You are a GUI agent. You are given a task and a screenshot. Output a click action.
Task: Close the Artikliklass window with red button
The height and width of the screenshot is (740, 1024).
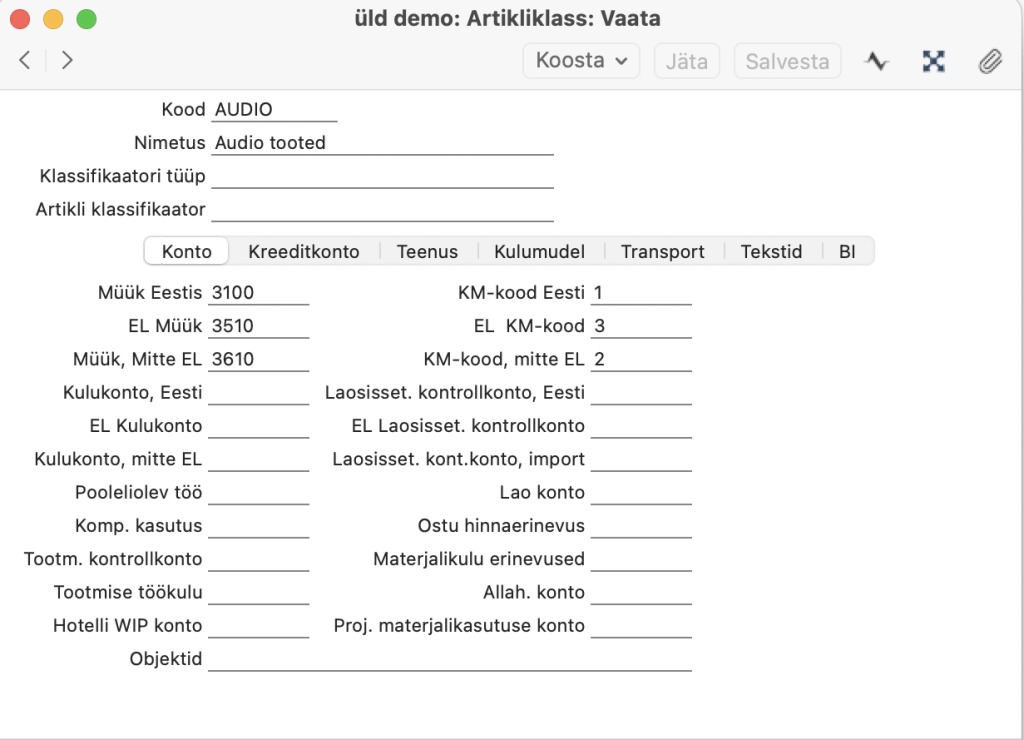click(20, 19)
